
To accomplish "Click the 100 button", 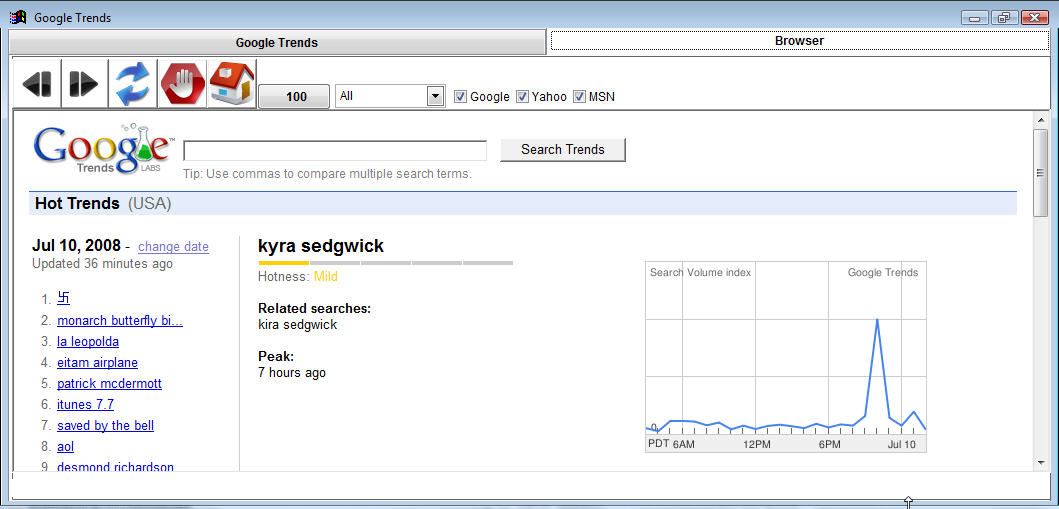I will (296, 97).
